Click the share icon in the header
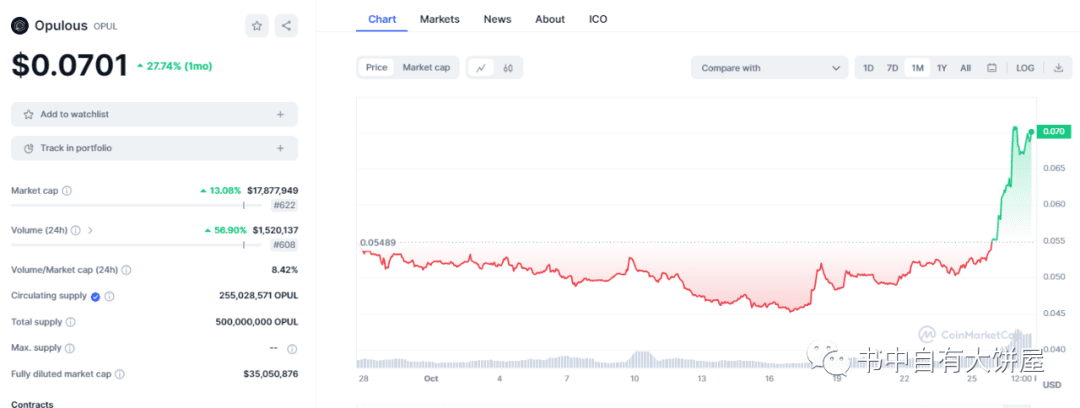Image resolution: width=1080 pixels, height=408 pixels. click(285, 26)
